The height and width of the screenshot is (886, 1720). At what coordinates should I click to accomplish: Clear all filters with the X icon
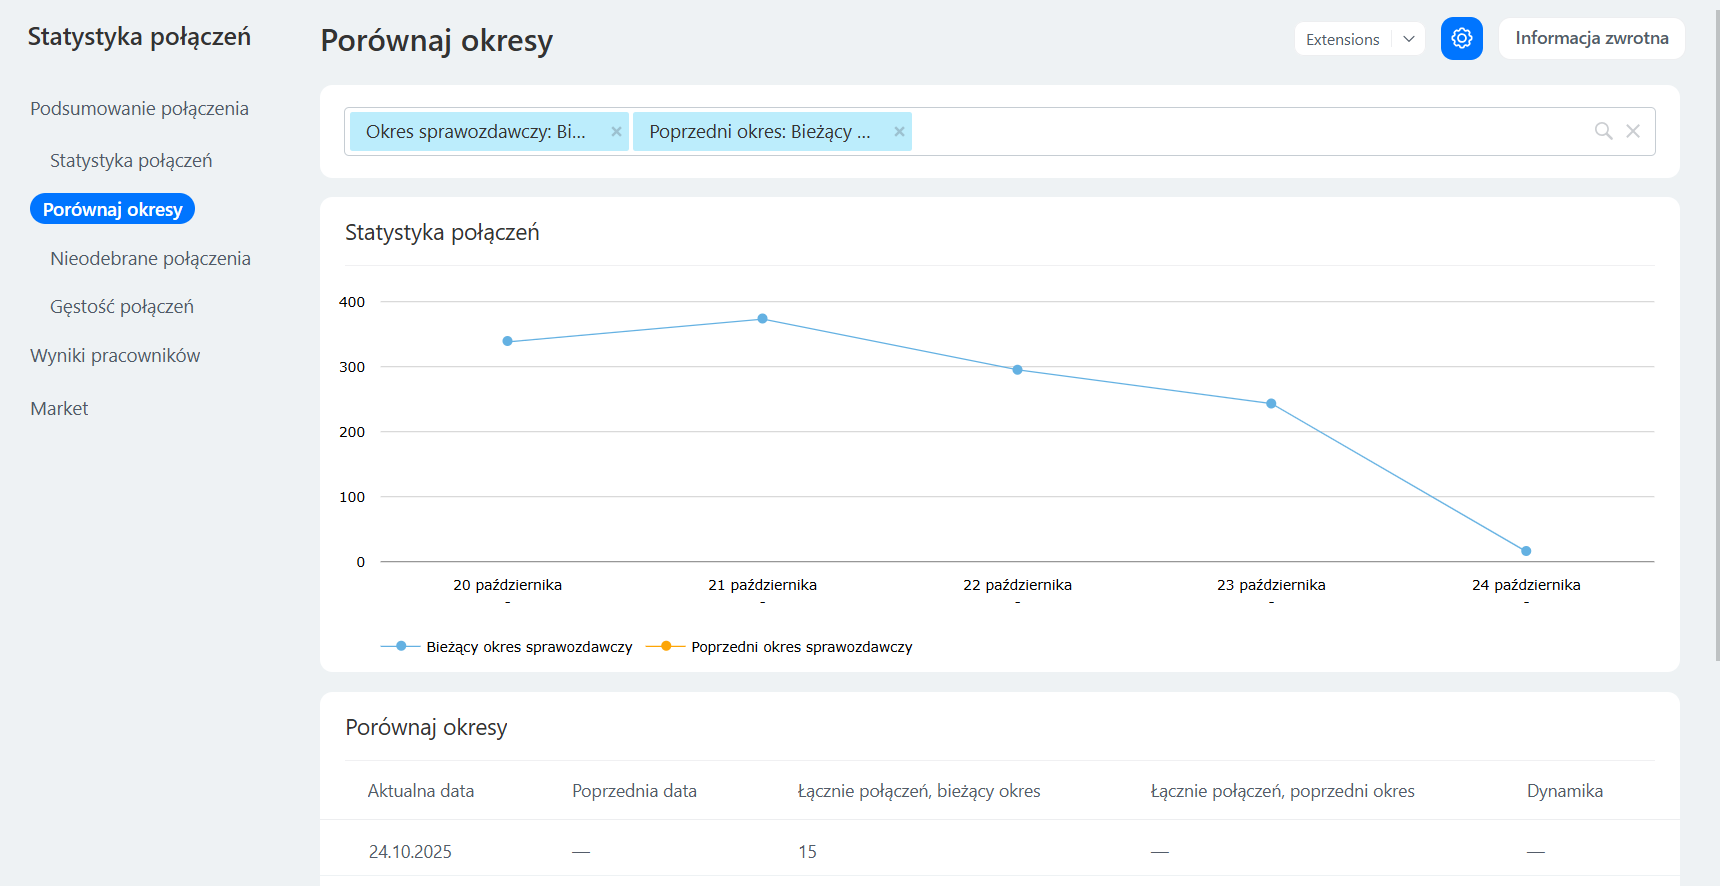click(x=1633, y=131)
